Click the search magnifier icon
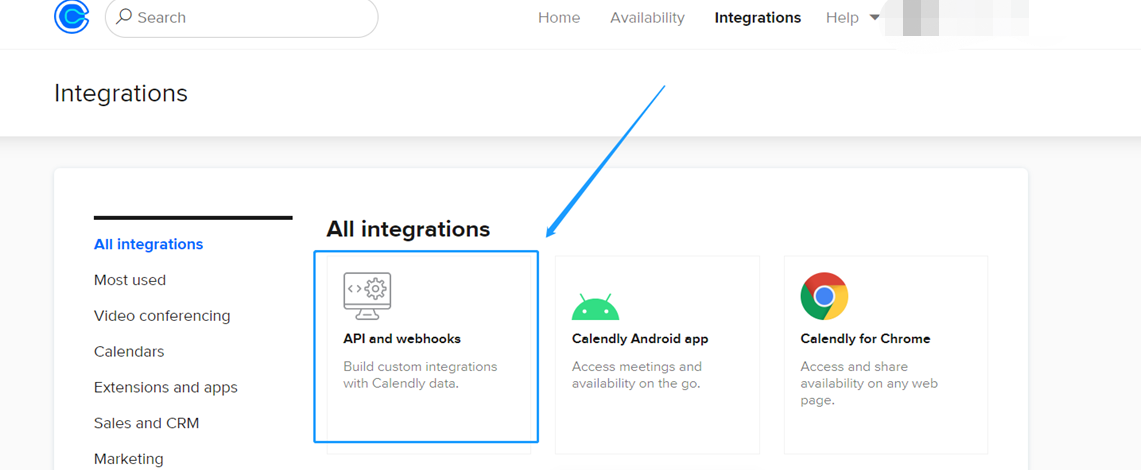Viewport: 1141px width, 470px height. [x=124, y=16]
